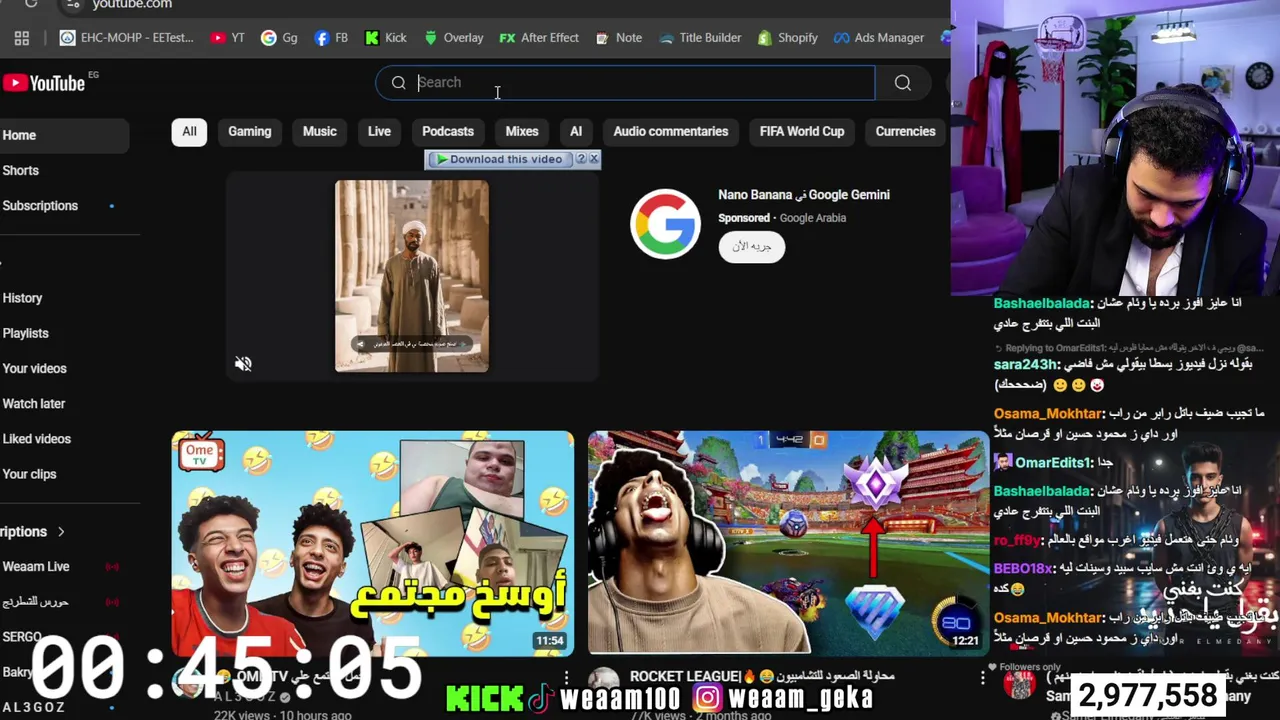Open the Shopify bookmark
Screen dimensions: 1280x720
click(x=787, y=38)
